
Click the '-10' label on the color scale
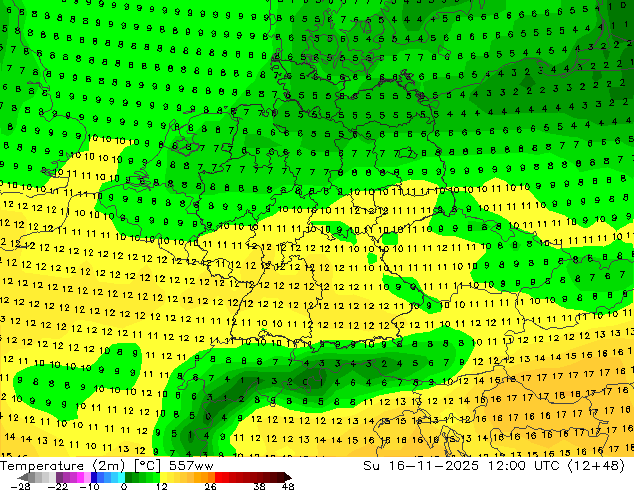click(x=89, y=486)
